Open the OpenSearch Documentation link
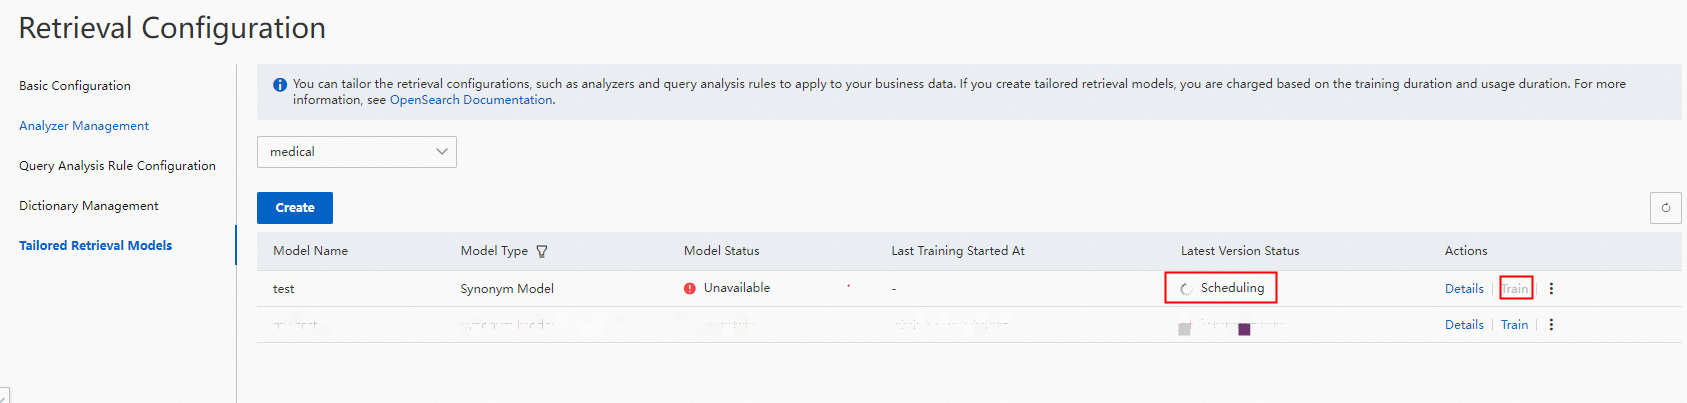1687x403 pixels. 471,100
